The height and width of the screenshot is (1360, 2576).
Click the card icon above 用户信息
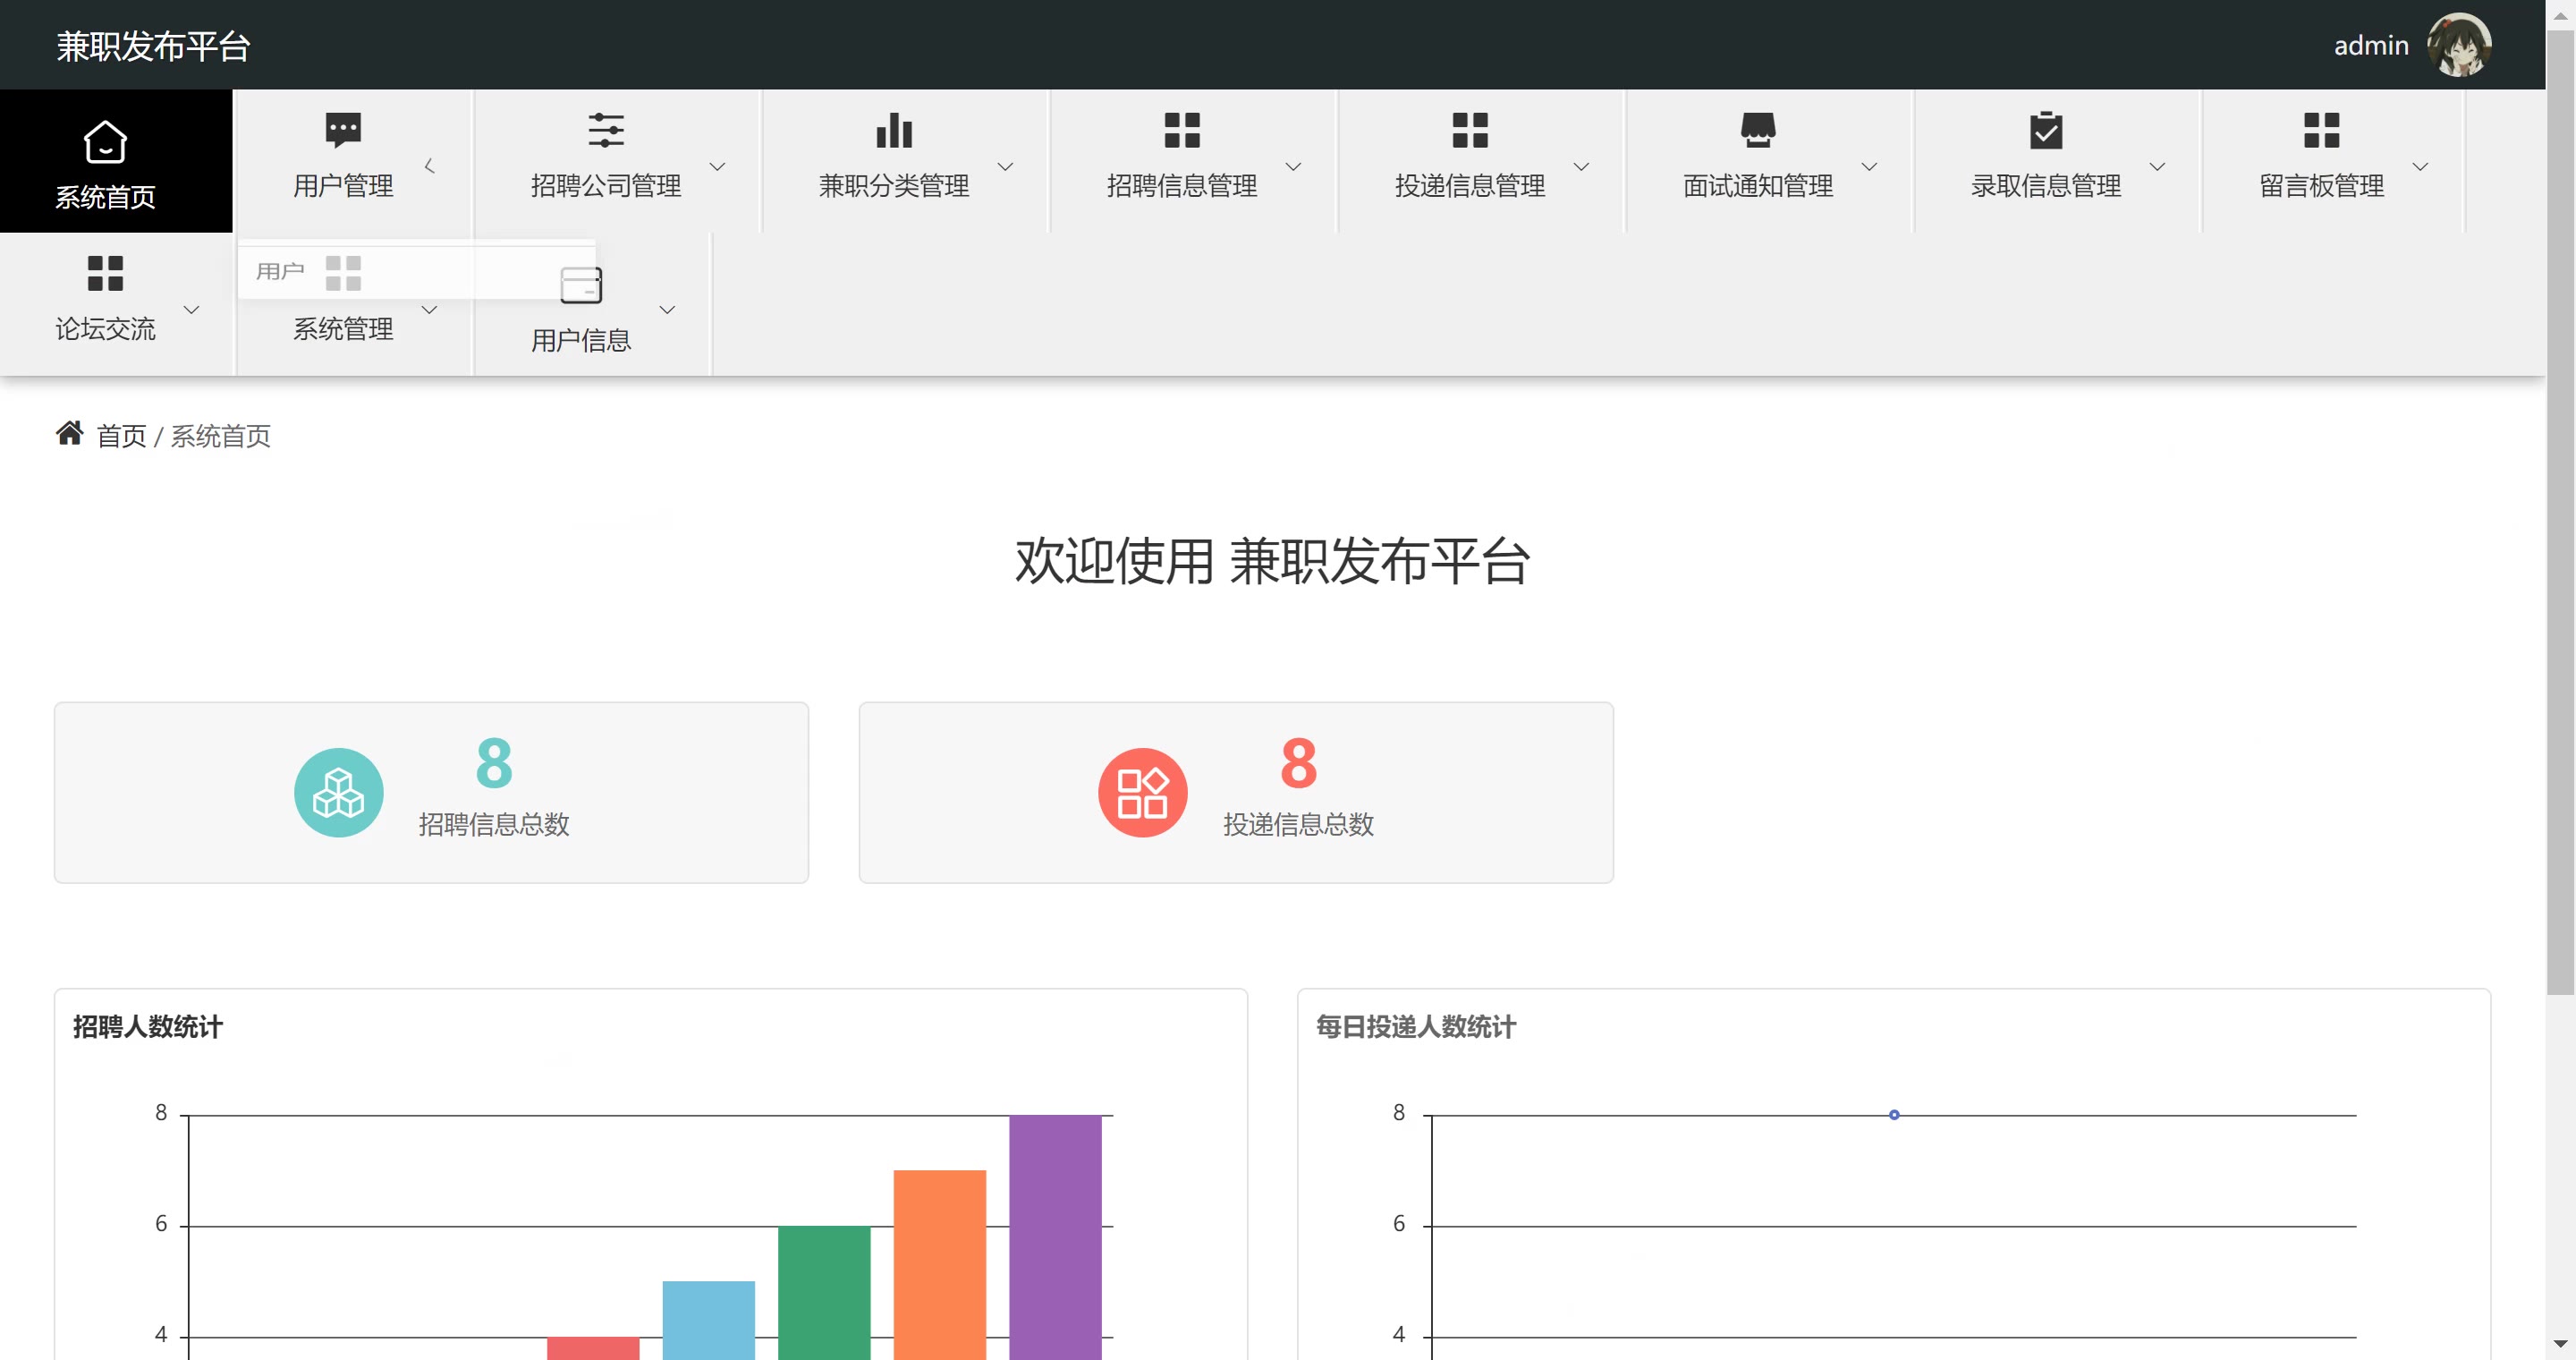tap(581, 285)
